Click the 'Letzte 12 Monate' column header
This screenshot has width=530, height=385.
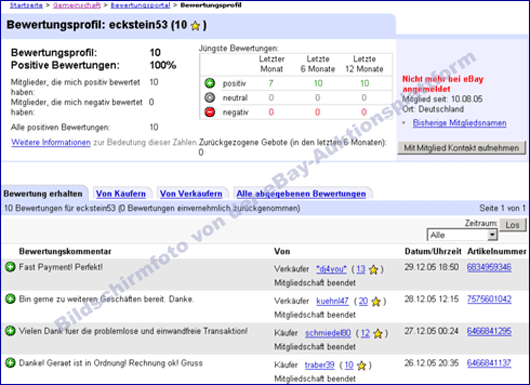point(364,64)
